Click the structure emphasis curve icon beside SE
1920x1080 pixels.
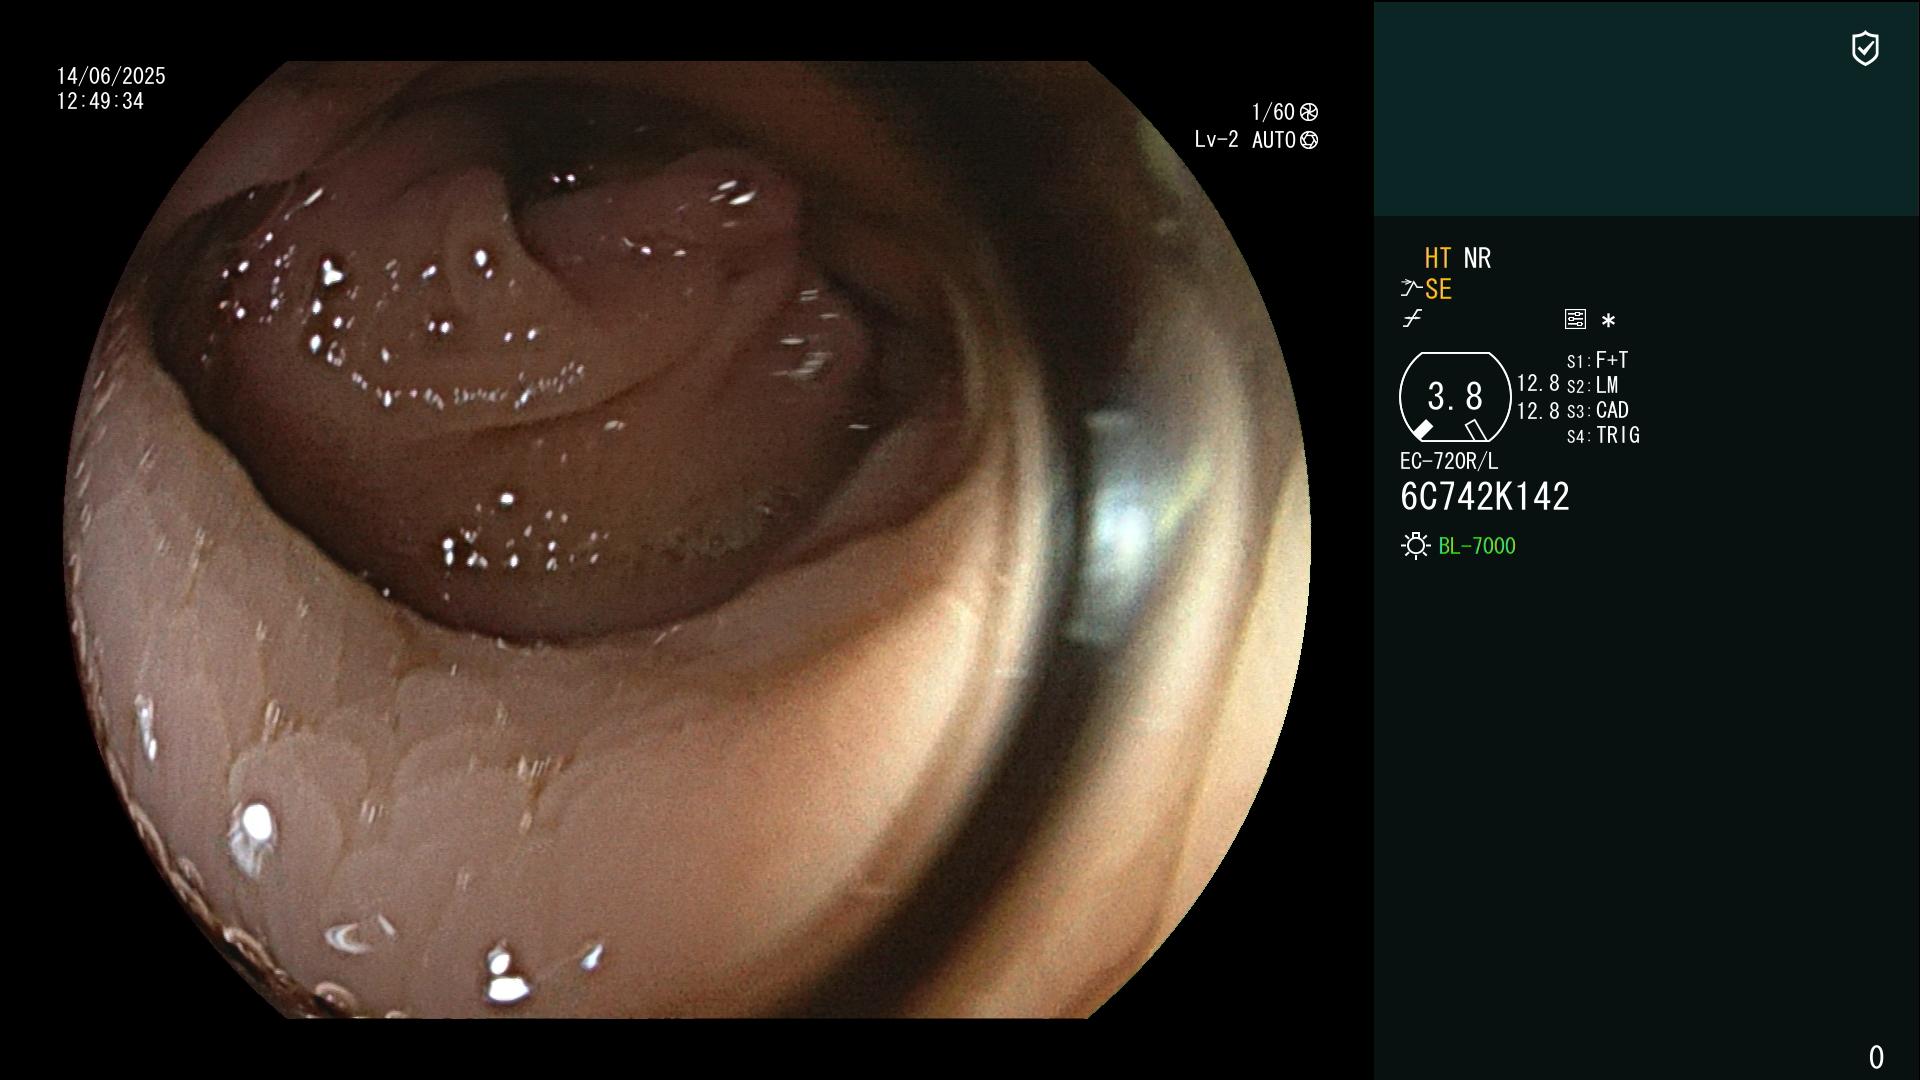coord(1410,289)
